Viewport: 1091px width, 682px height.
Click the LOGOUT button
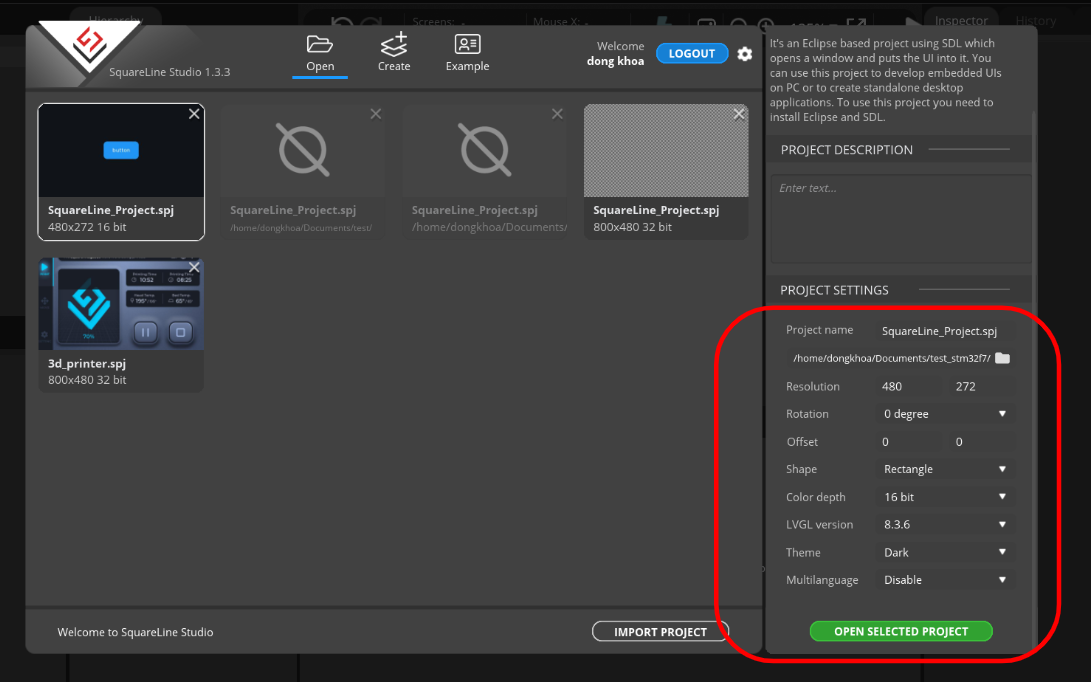coord(692,54)
